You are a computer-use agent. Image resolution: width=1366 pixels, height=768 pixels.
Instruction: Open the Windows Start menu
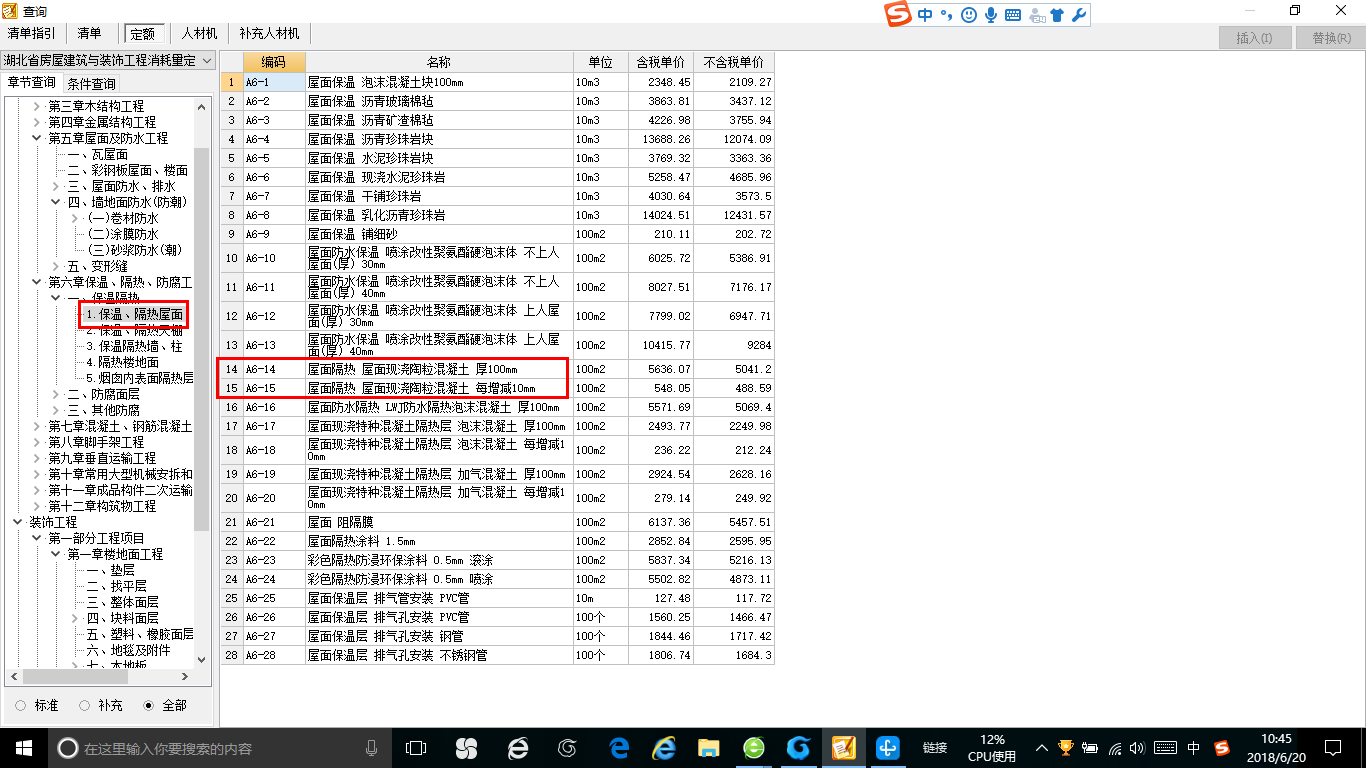click(24, 748)
